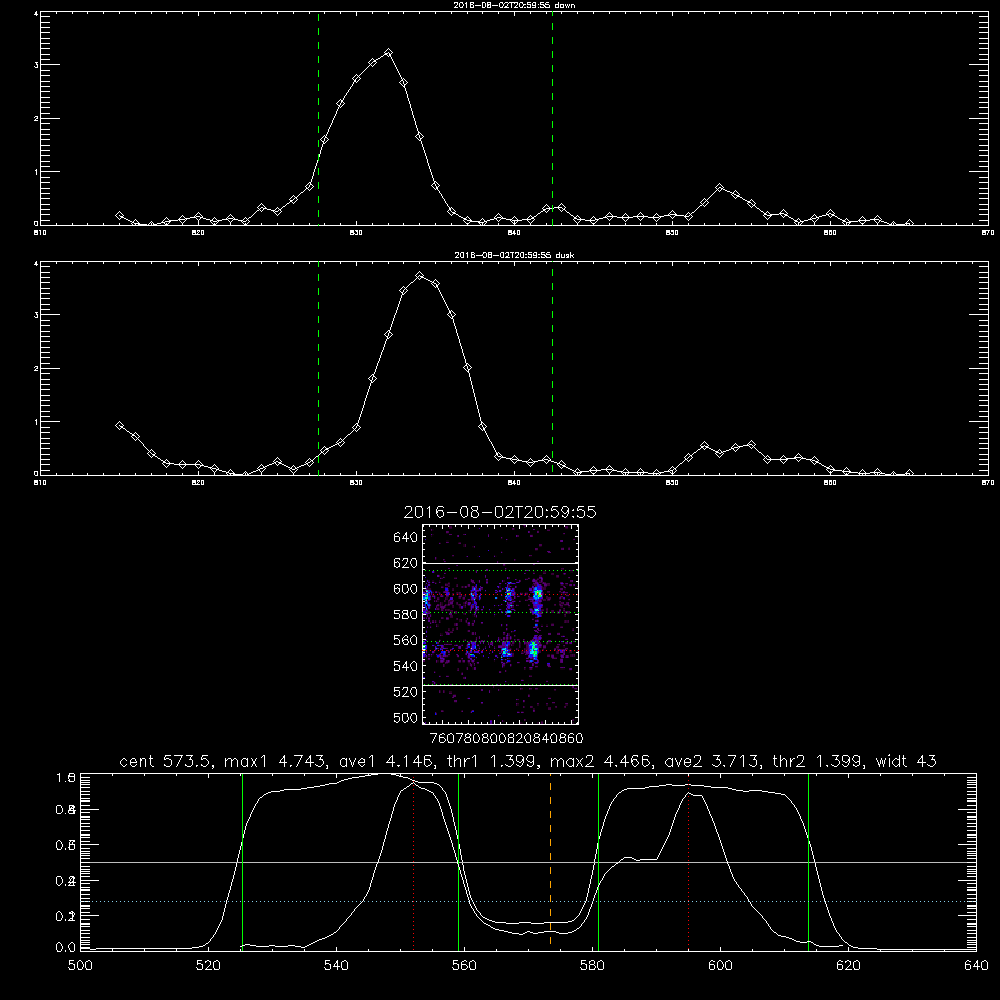Click the small secondary peak on the dawn curve
This screenshot has width=1000, height=1000.
pos(719,188)
